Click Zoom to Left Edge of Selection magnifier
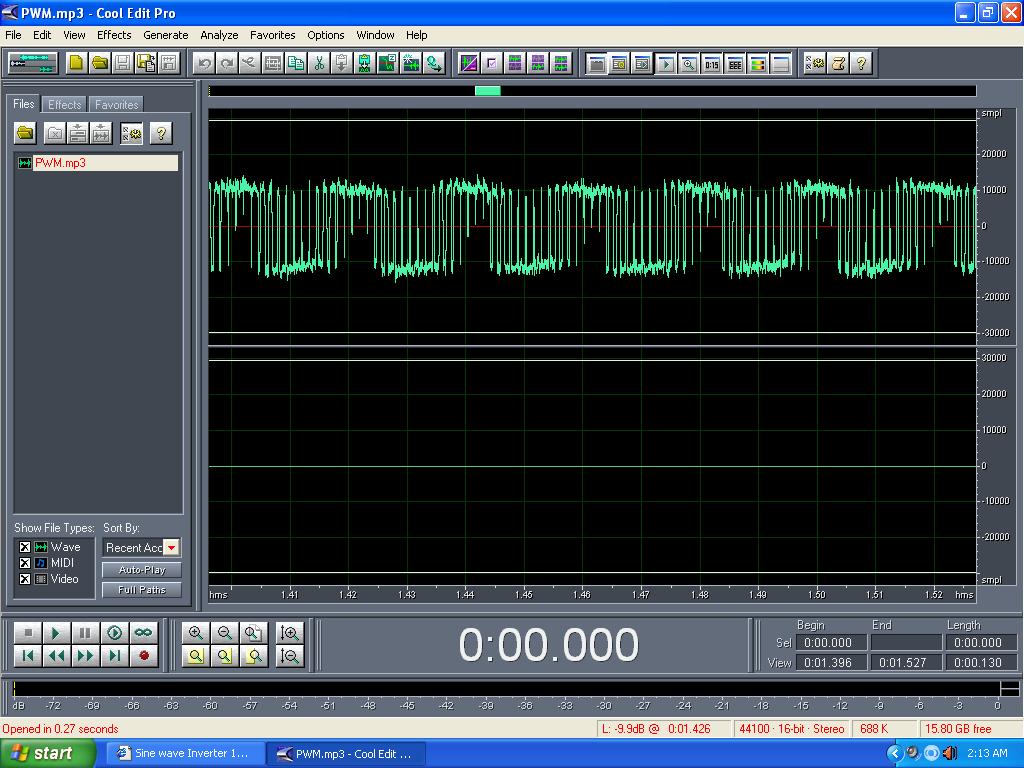 point(225,656)
